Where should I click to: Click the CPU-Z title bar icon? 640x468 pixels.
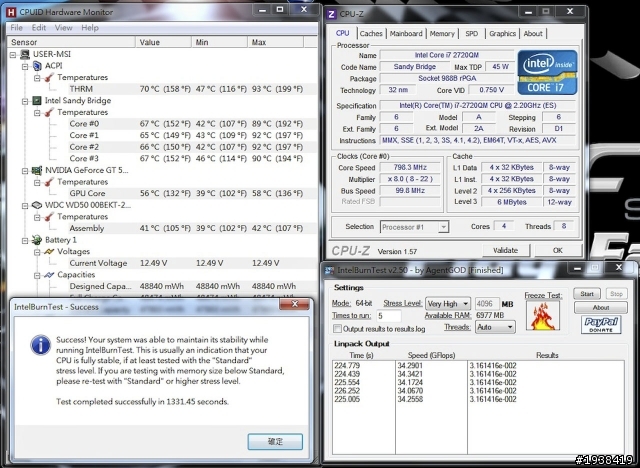click(331, 14)
